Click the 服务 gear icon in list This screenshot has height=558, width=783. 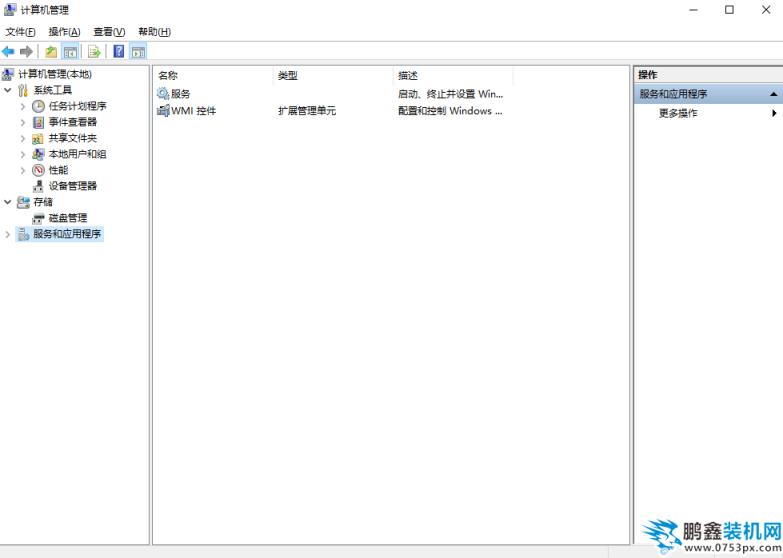[x=163, y=93]
